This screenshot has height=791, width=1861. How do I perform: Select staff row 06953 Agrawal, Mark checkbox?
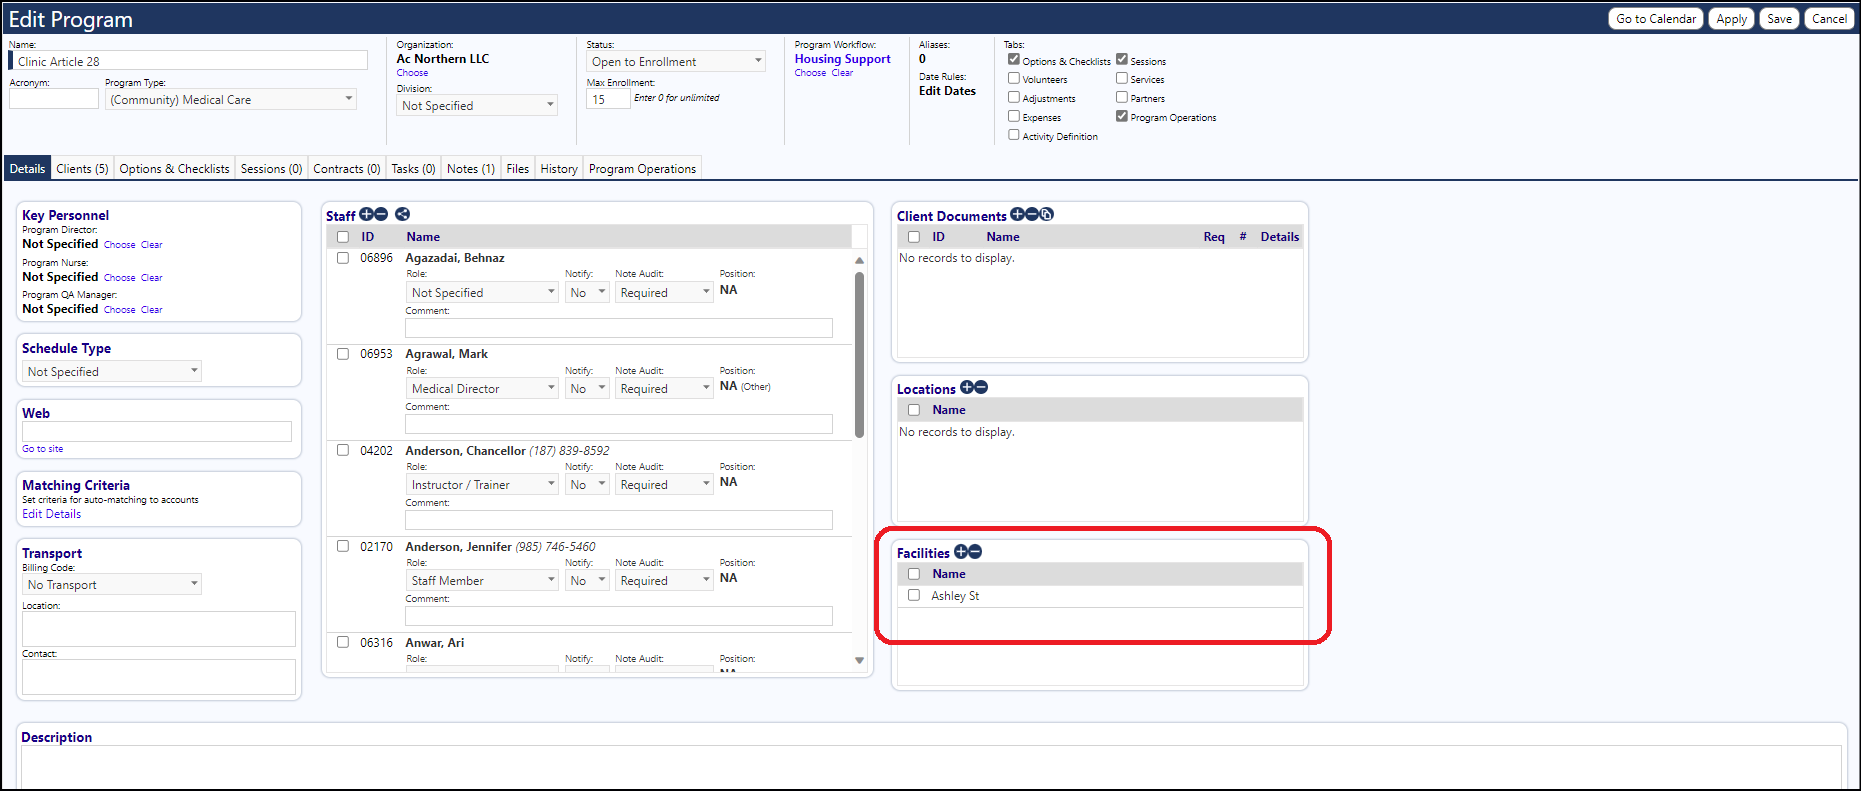(x=343, y=354)
